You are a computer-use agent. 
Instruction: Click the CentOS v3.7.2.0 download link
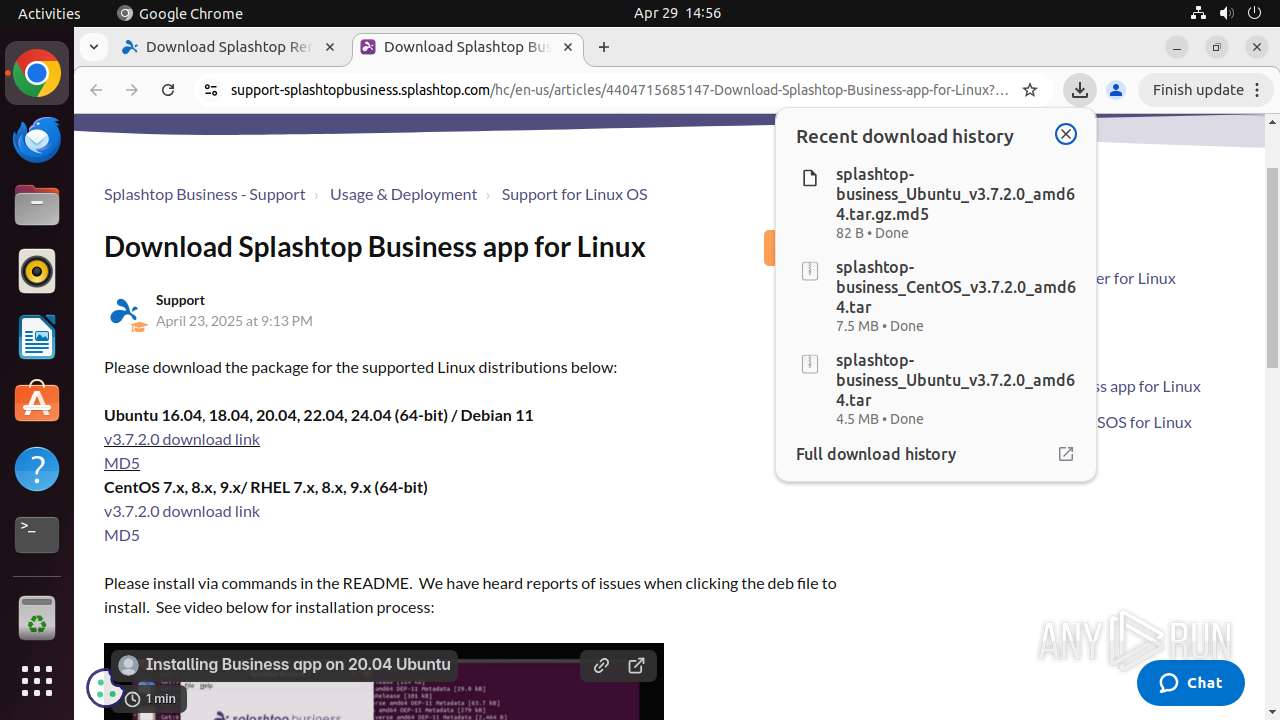pyautogui.click(x=182, y=511)
